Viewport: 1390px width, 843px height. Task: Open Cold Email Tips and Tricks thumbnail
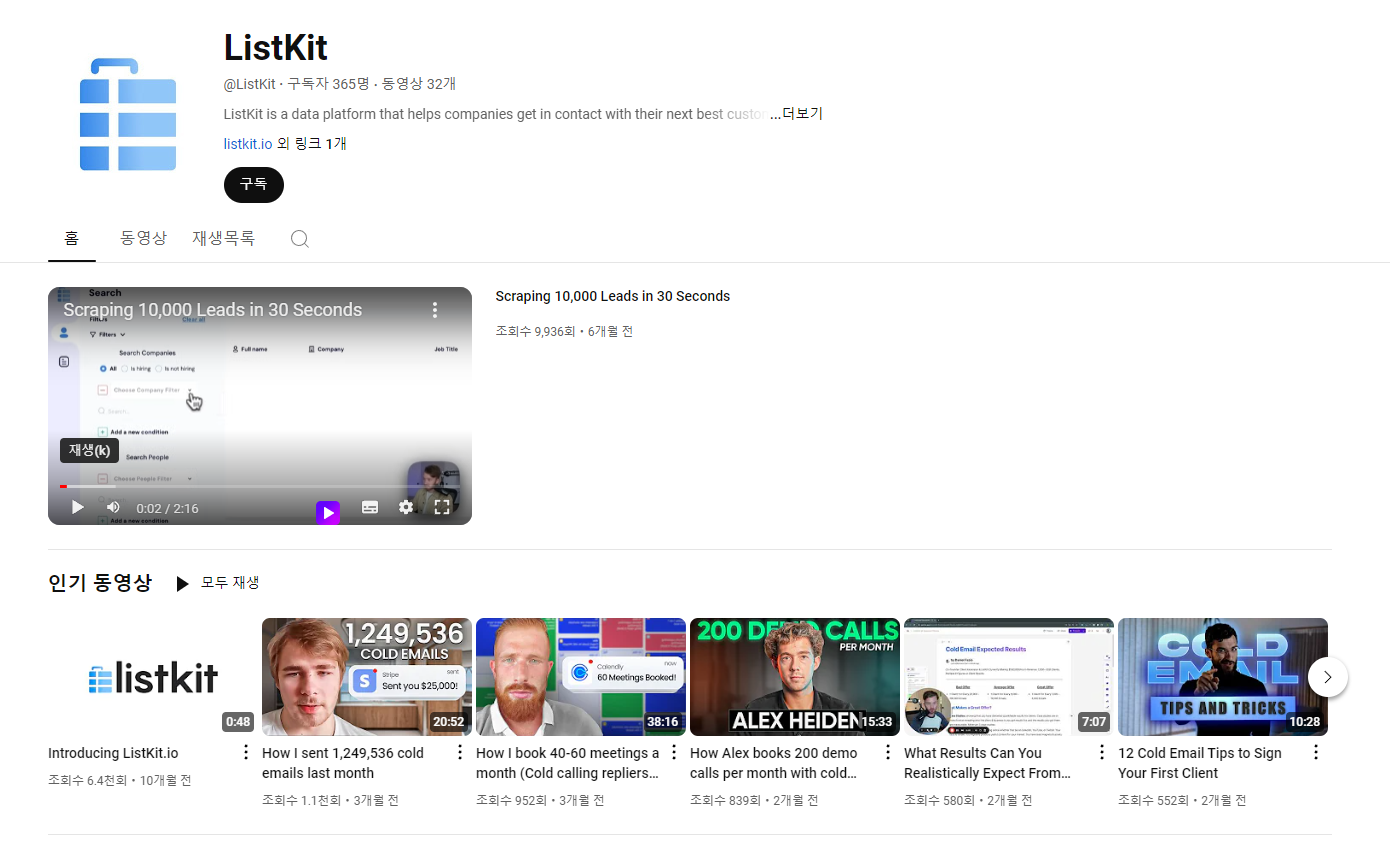point(1223,677)
